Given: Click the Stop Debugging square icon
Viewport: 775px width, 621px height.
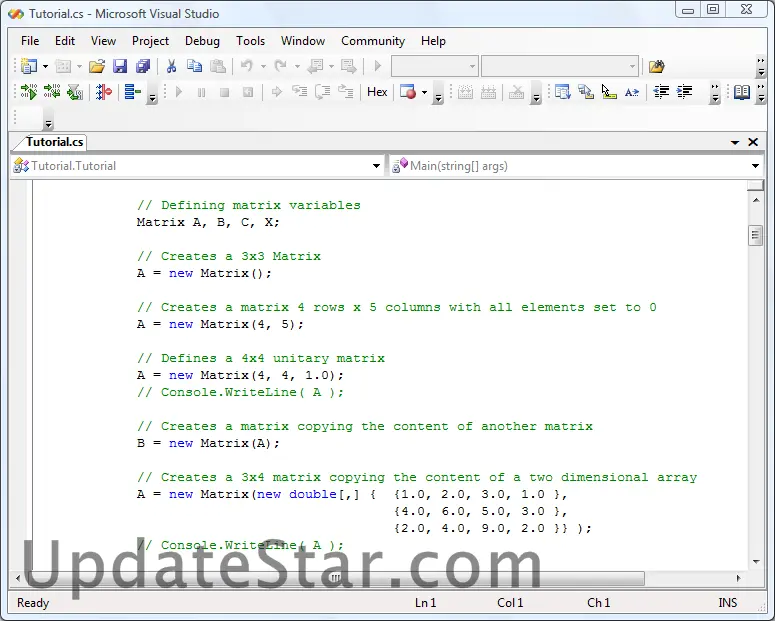Looking at the screenshot, I should click(x=224, y=92).
